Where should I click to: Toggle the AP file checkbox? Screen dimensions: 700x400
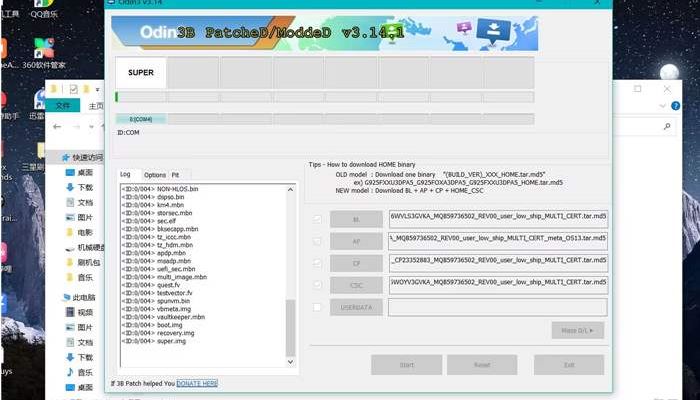(318, 241)
